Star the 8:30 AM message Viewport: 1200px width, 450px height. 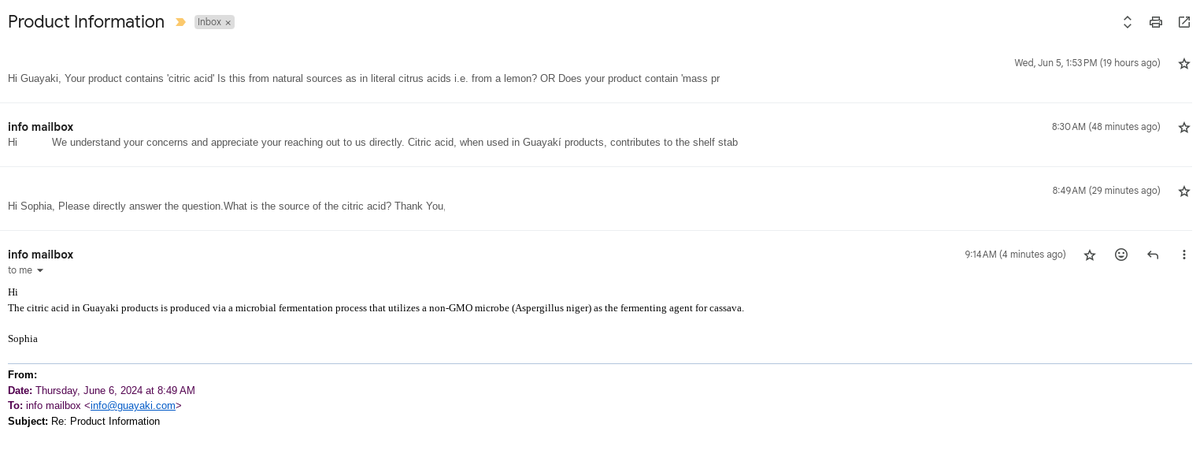coord(1184,127)
